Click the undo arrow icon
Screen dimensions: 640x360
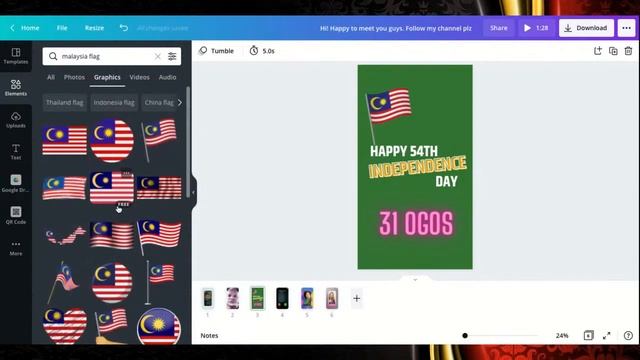click(124, 28)
